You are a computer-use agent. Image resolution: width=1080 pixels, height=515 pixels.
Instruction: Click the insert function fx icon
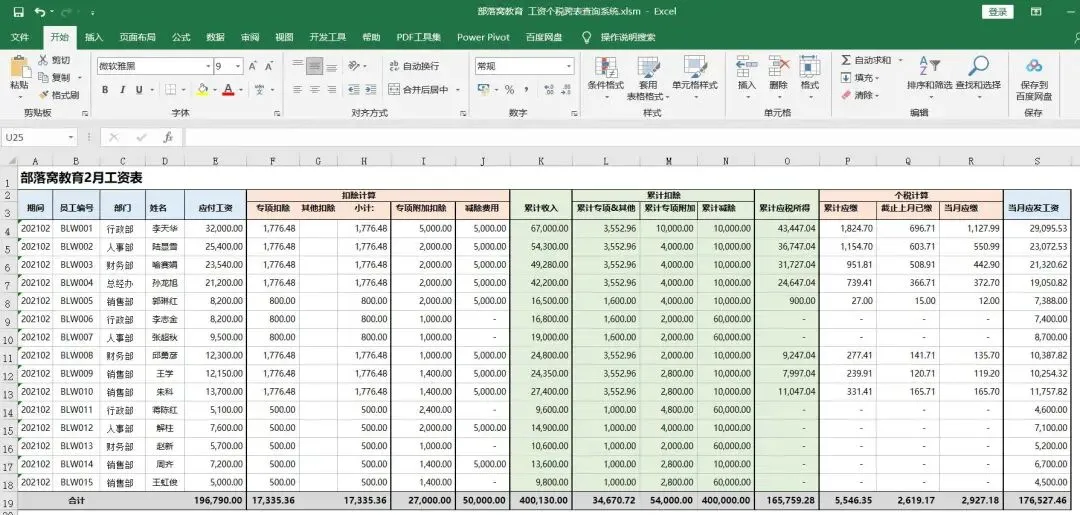(x=168, y=138)
